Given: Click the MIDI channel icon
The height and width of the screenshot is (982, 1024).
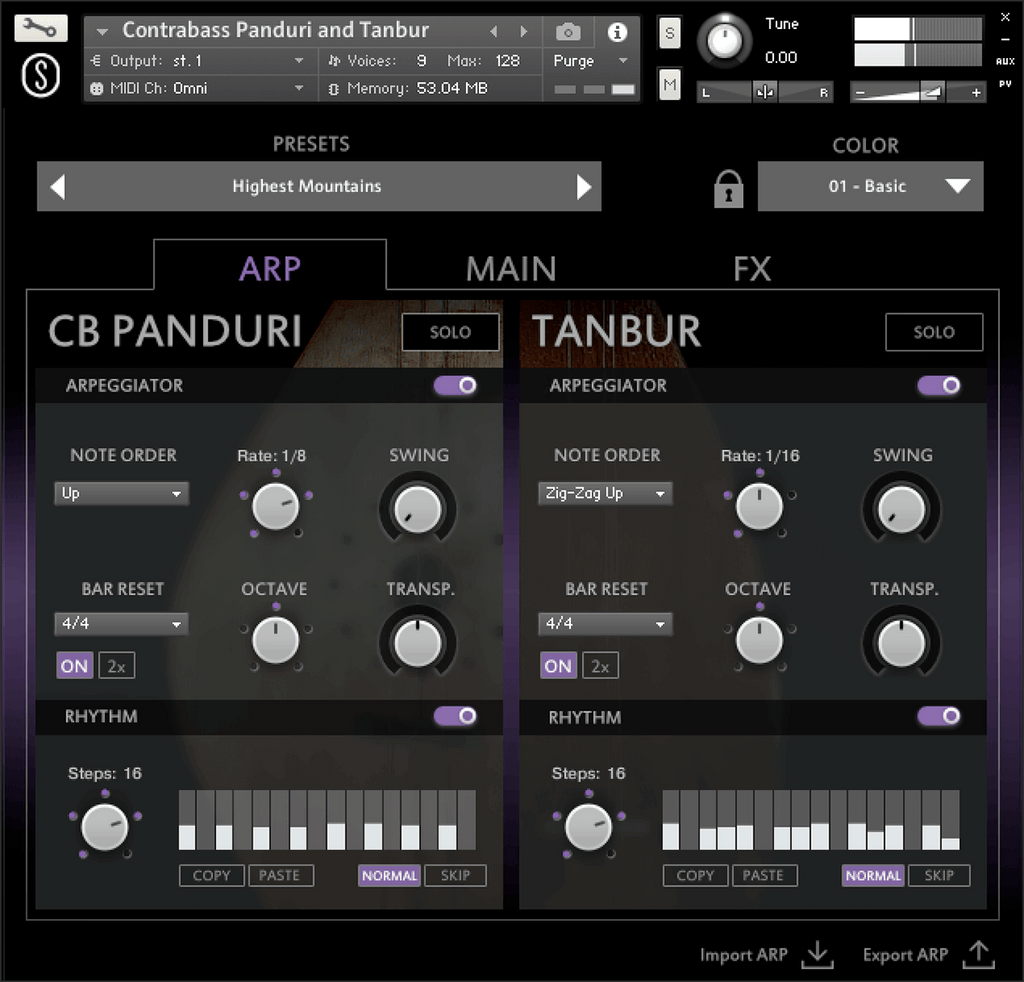Looking at the screenshot, I should point(96,88).
